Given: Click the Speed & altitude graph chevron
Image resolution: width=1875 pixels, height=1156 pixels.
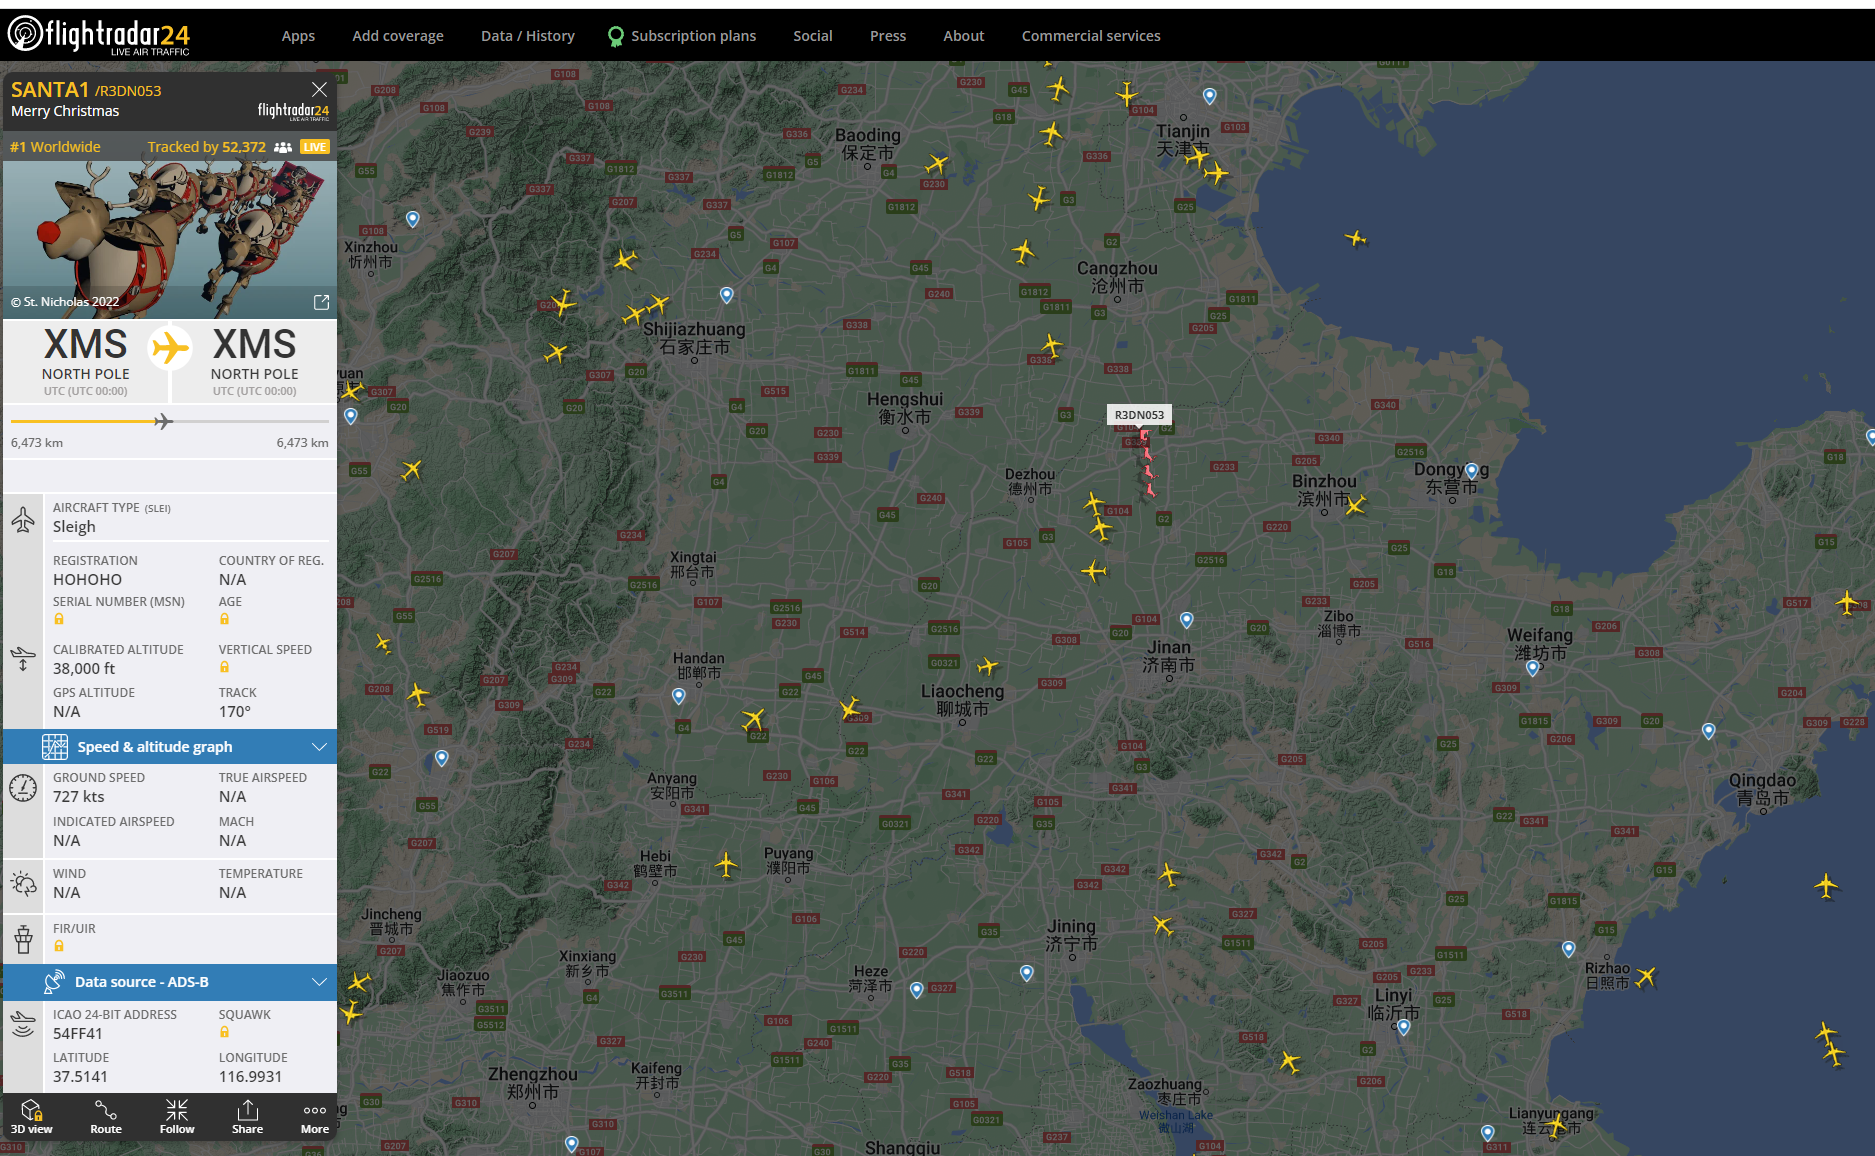Looking at the screenshot, I should pyautogui.click(x=319, y=747).
